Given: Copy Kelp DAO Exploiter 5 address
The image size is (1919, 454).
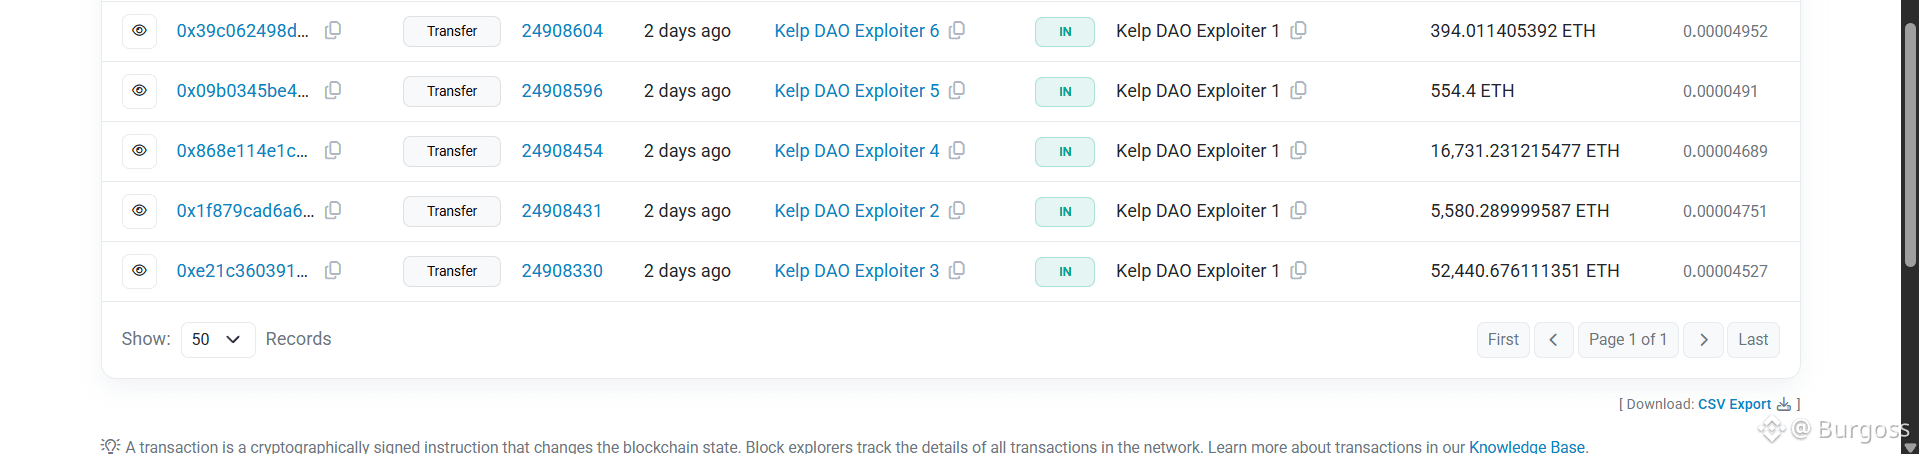Looking at the screenshot, I should [x=957, y=90].
